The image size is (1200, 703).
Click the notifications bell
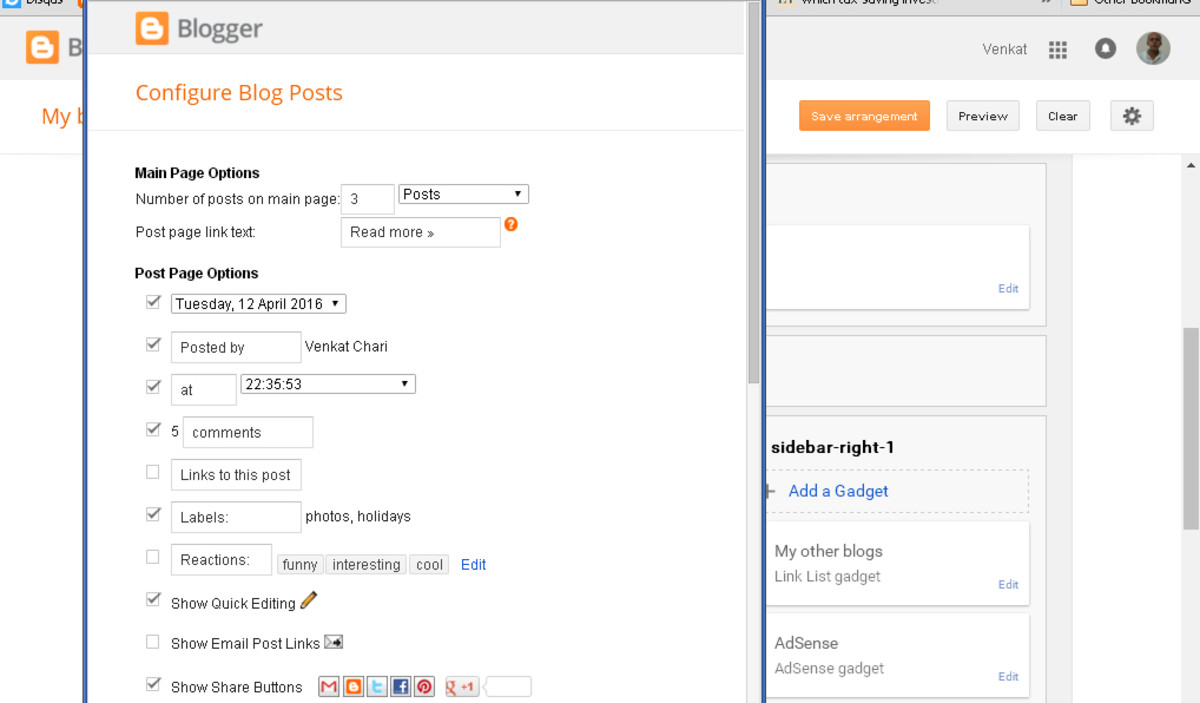pos(1105,48)
